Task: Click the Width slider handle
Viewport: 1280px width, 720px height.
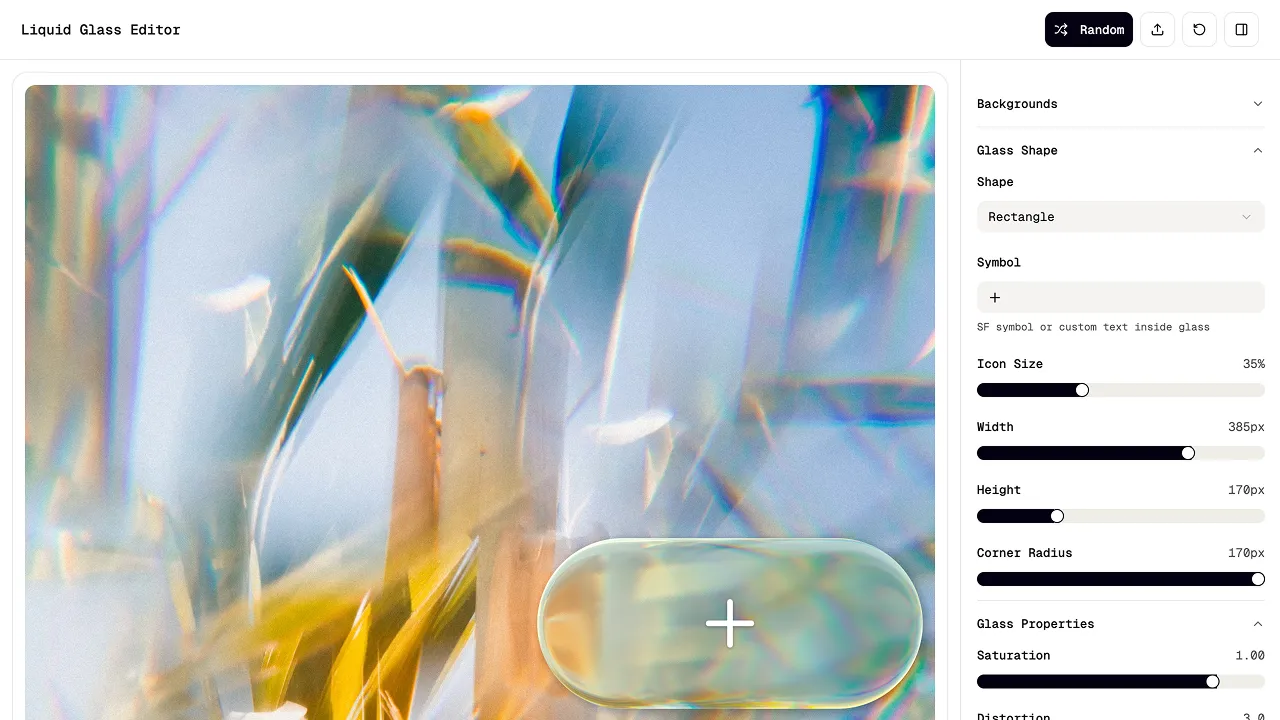Action: [x=1188, y=453]
